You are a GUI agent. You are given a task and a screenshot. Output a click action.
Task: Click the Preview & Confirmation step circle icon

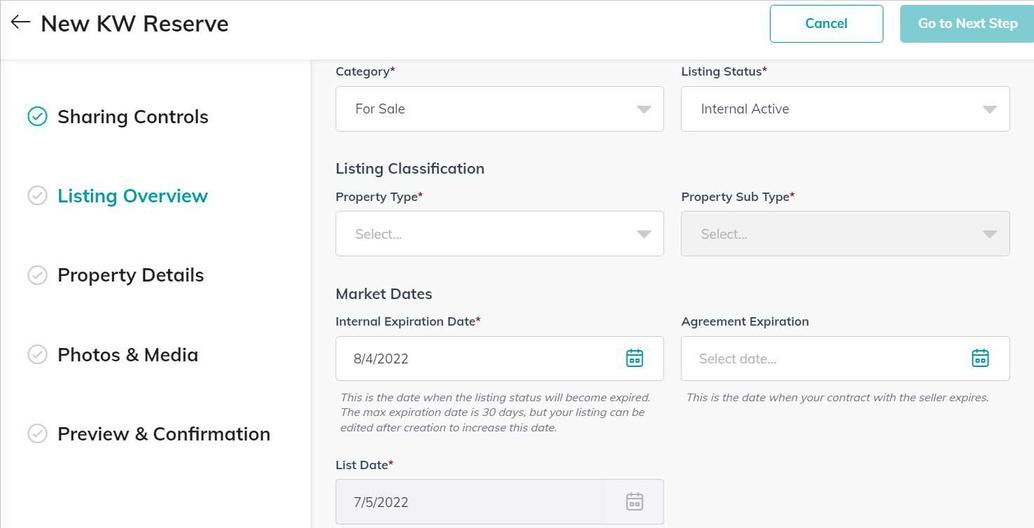(x=37, y=434)
